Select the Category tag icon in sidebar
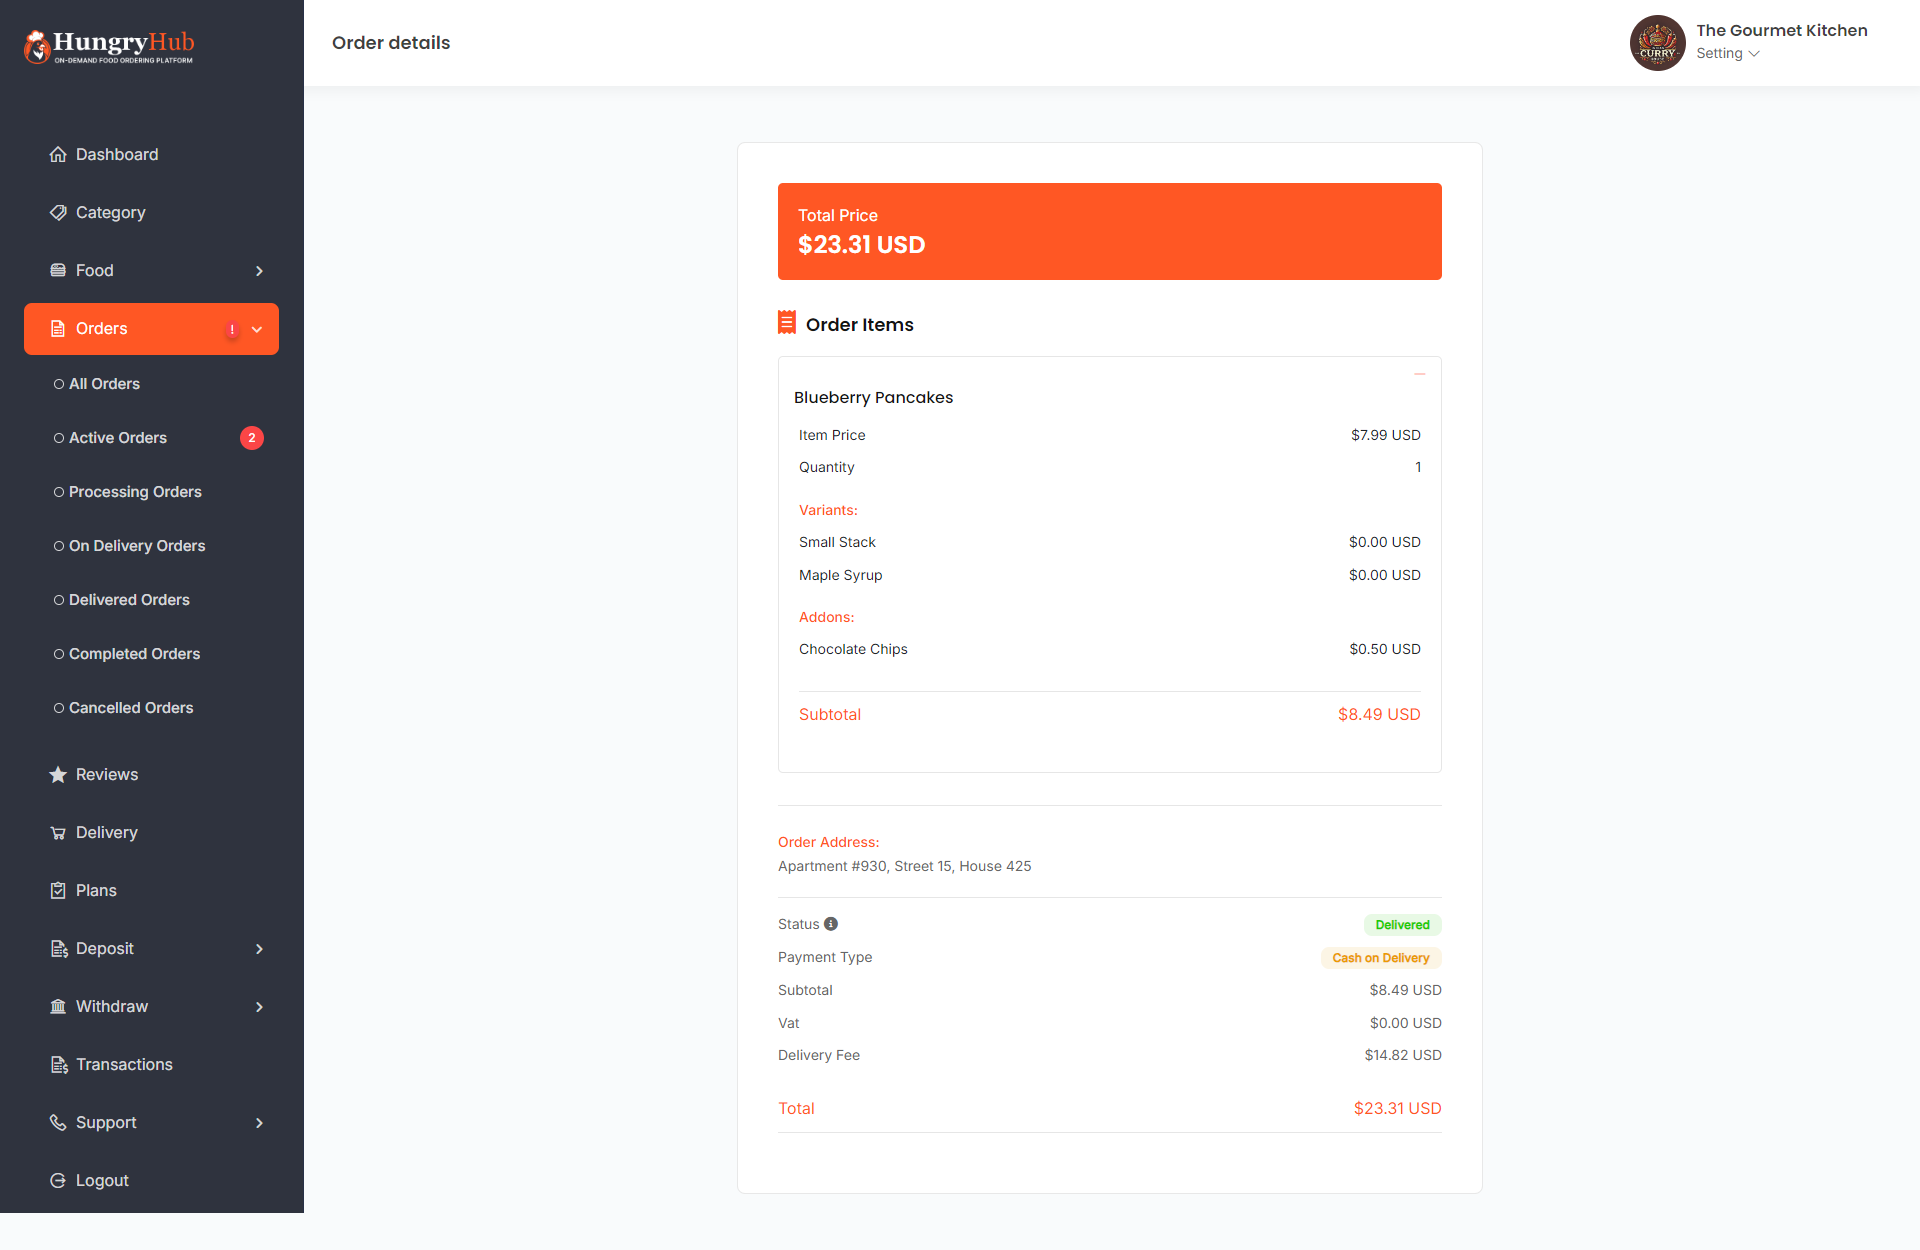 click(x=59, y=212)
